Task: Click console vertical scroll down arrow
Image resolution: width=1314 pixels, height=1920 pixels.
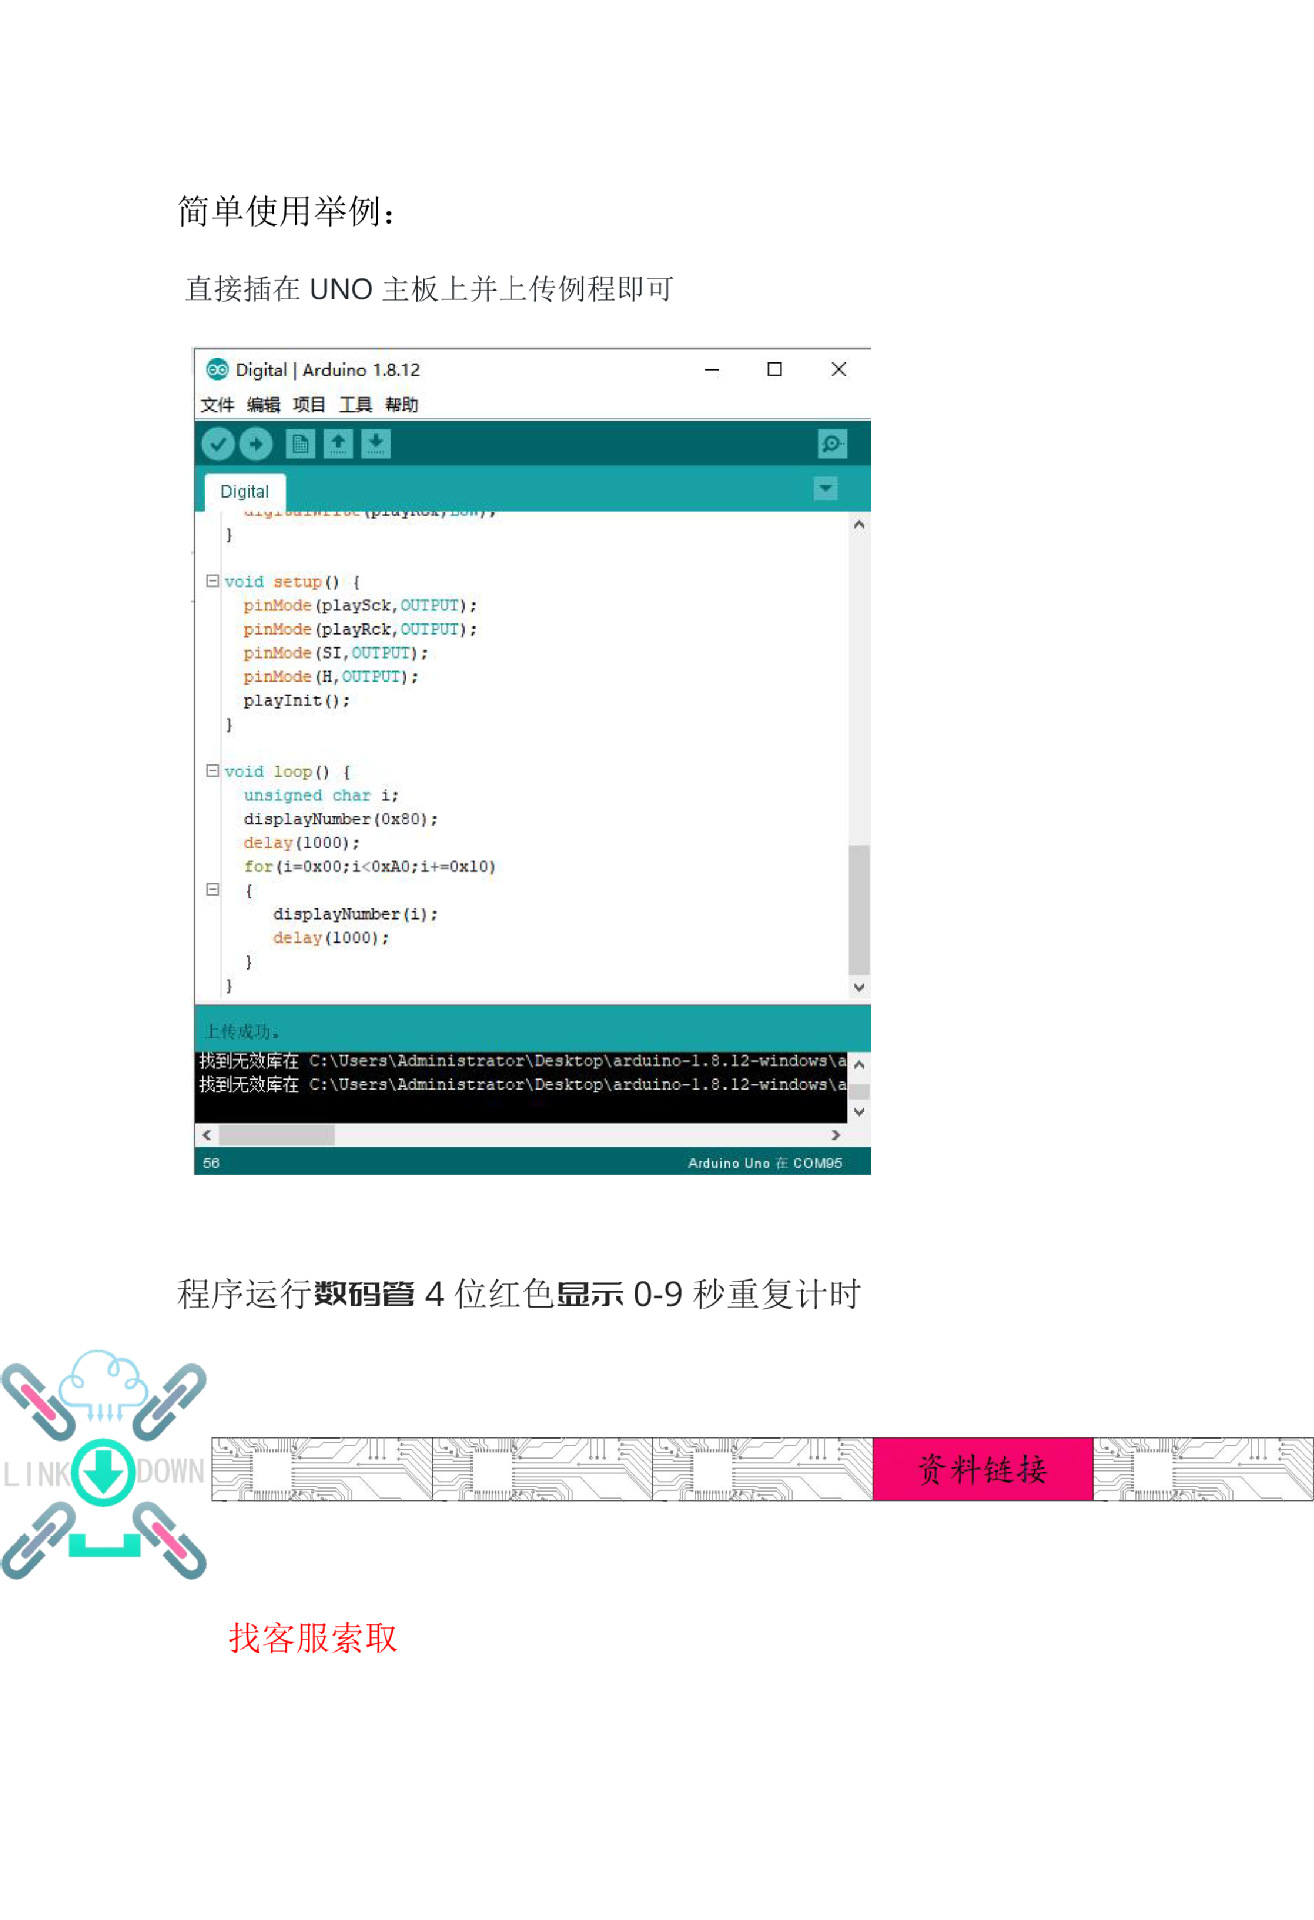Action: pos(859,1112)
